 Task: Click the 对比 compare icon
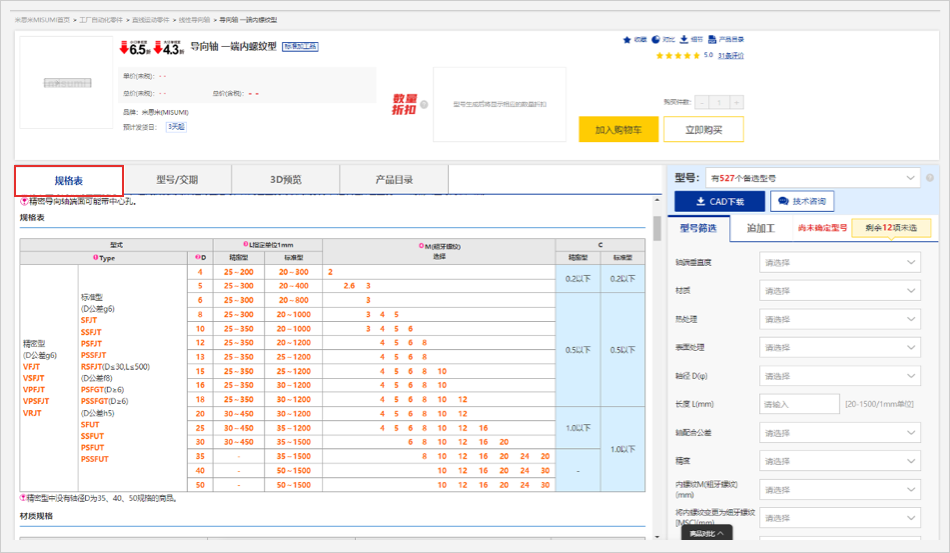[x=656, y=40]
